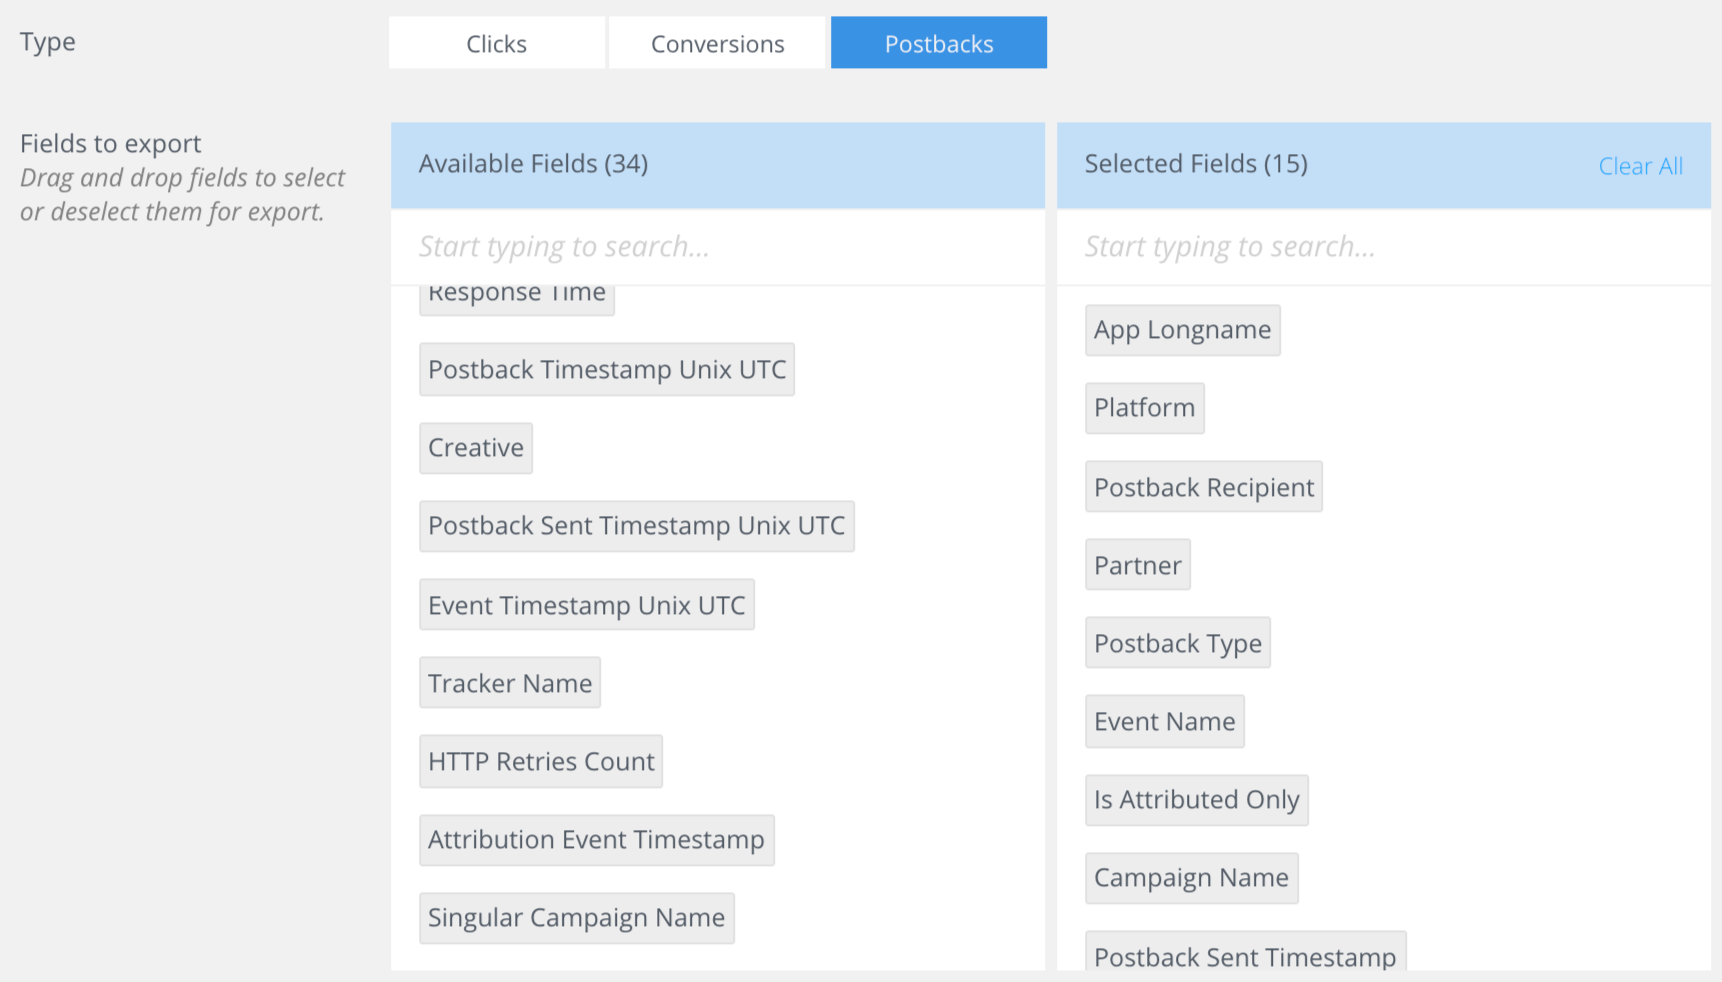Focus the Available Fields search box
Viewport: 1722px width, 982px height.
717,247
